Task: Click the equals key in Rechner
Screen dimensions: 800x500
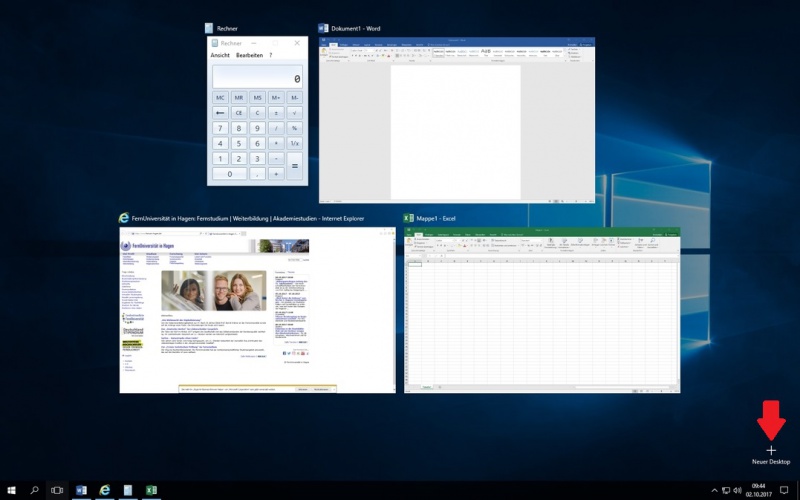Action: (294, 166)
